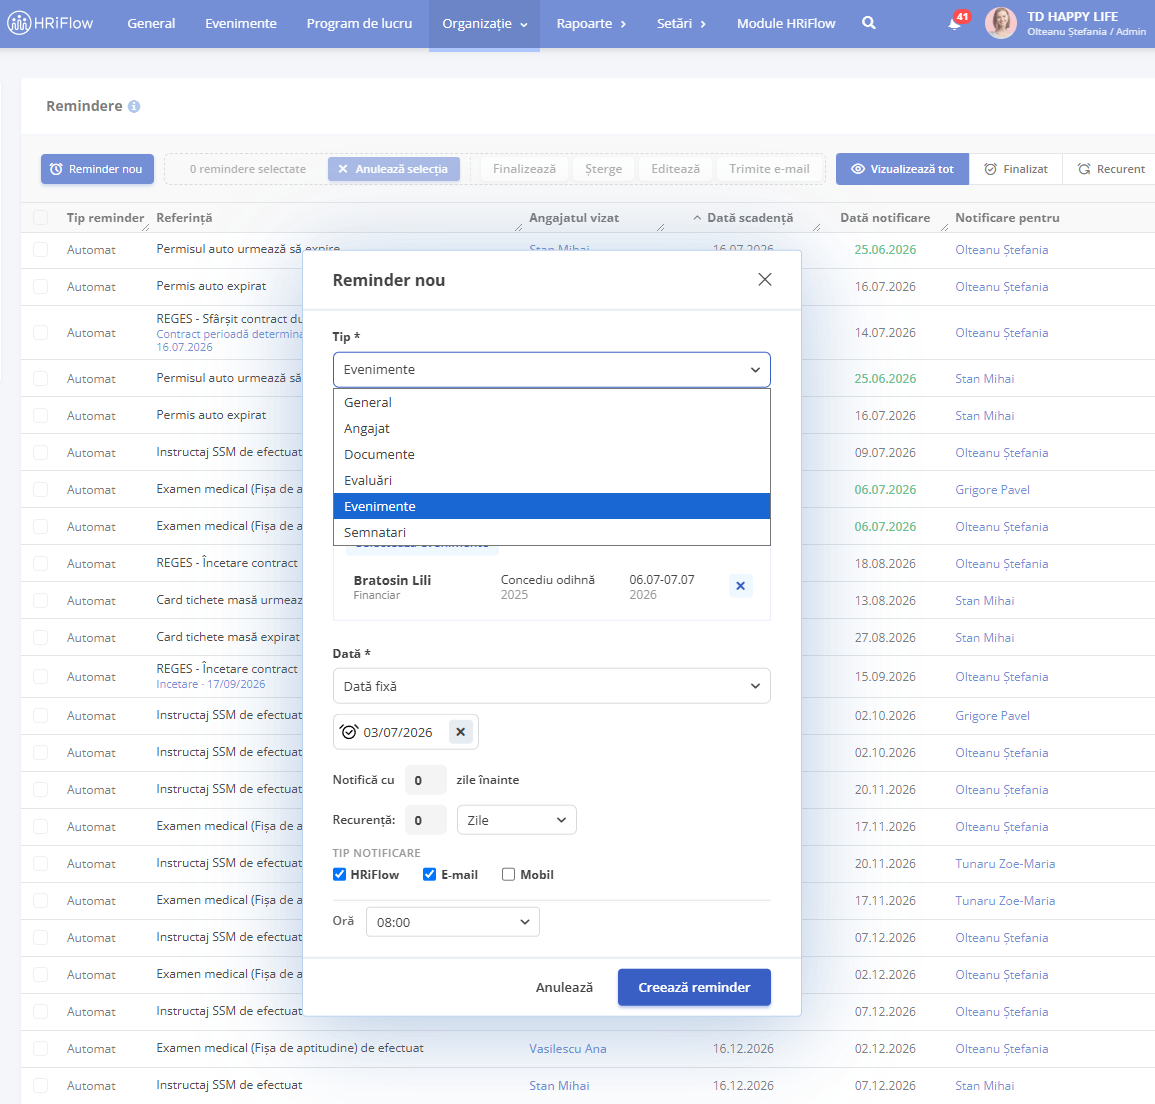
Task: Click alarm clock icon in date field
Action: (x=348, y=732)
